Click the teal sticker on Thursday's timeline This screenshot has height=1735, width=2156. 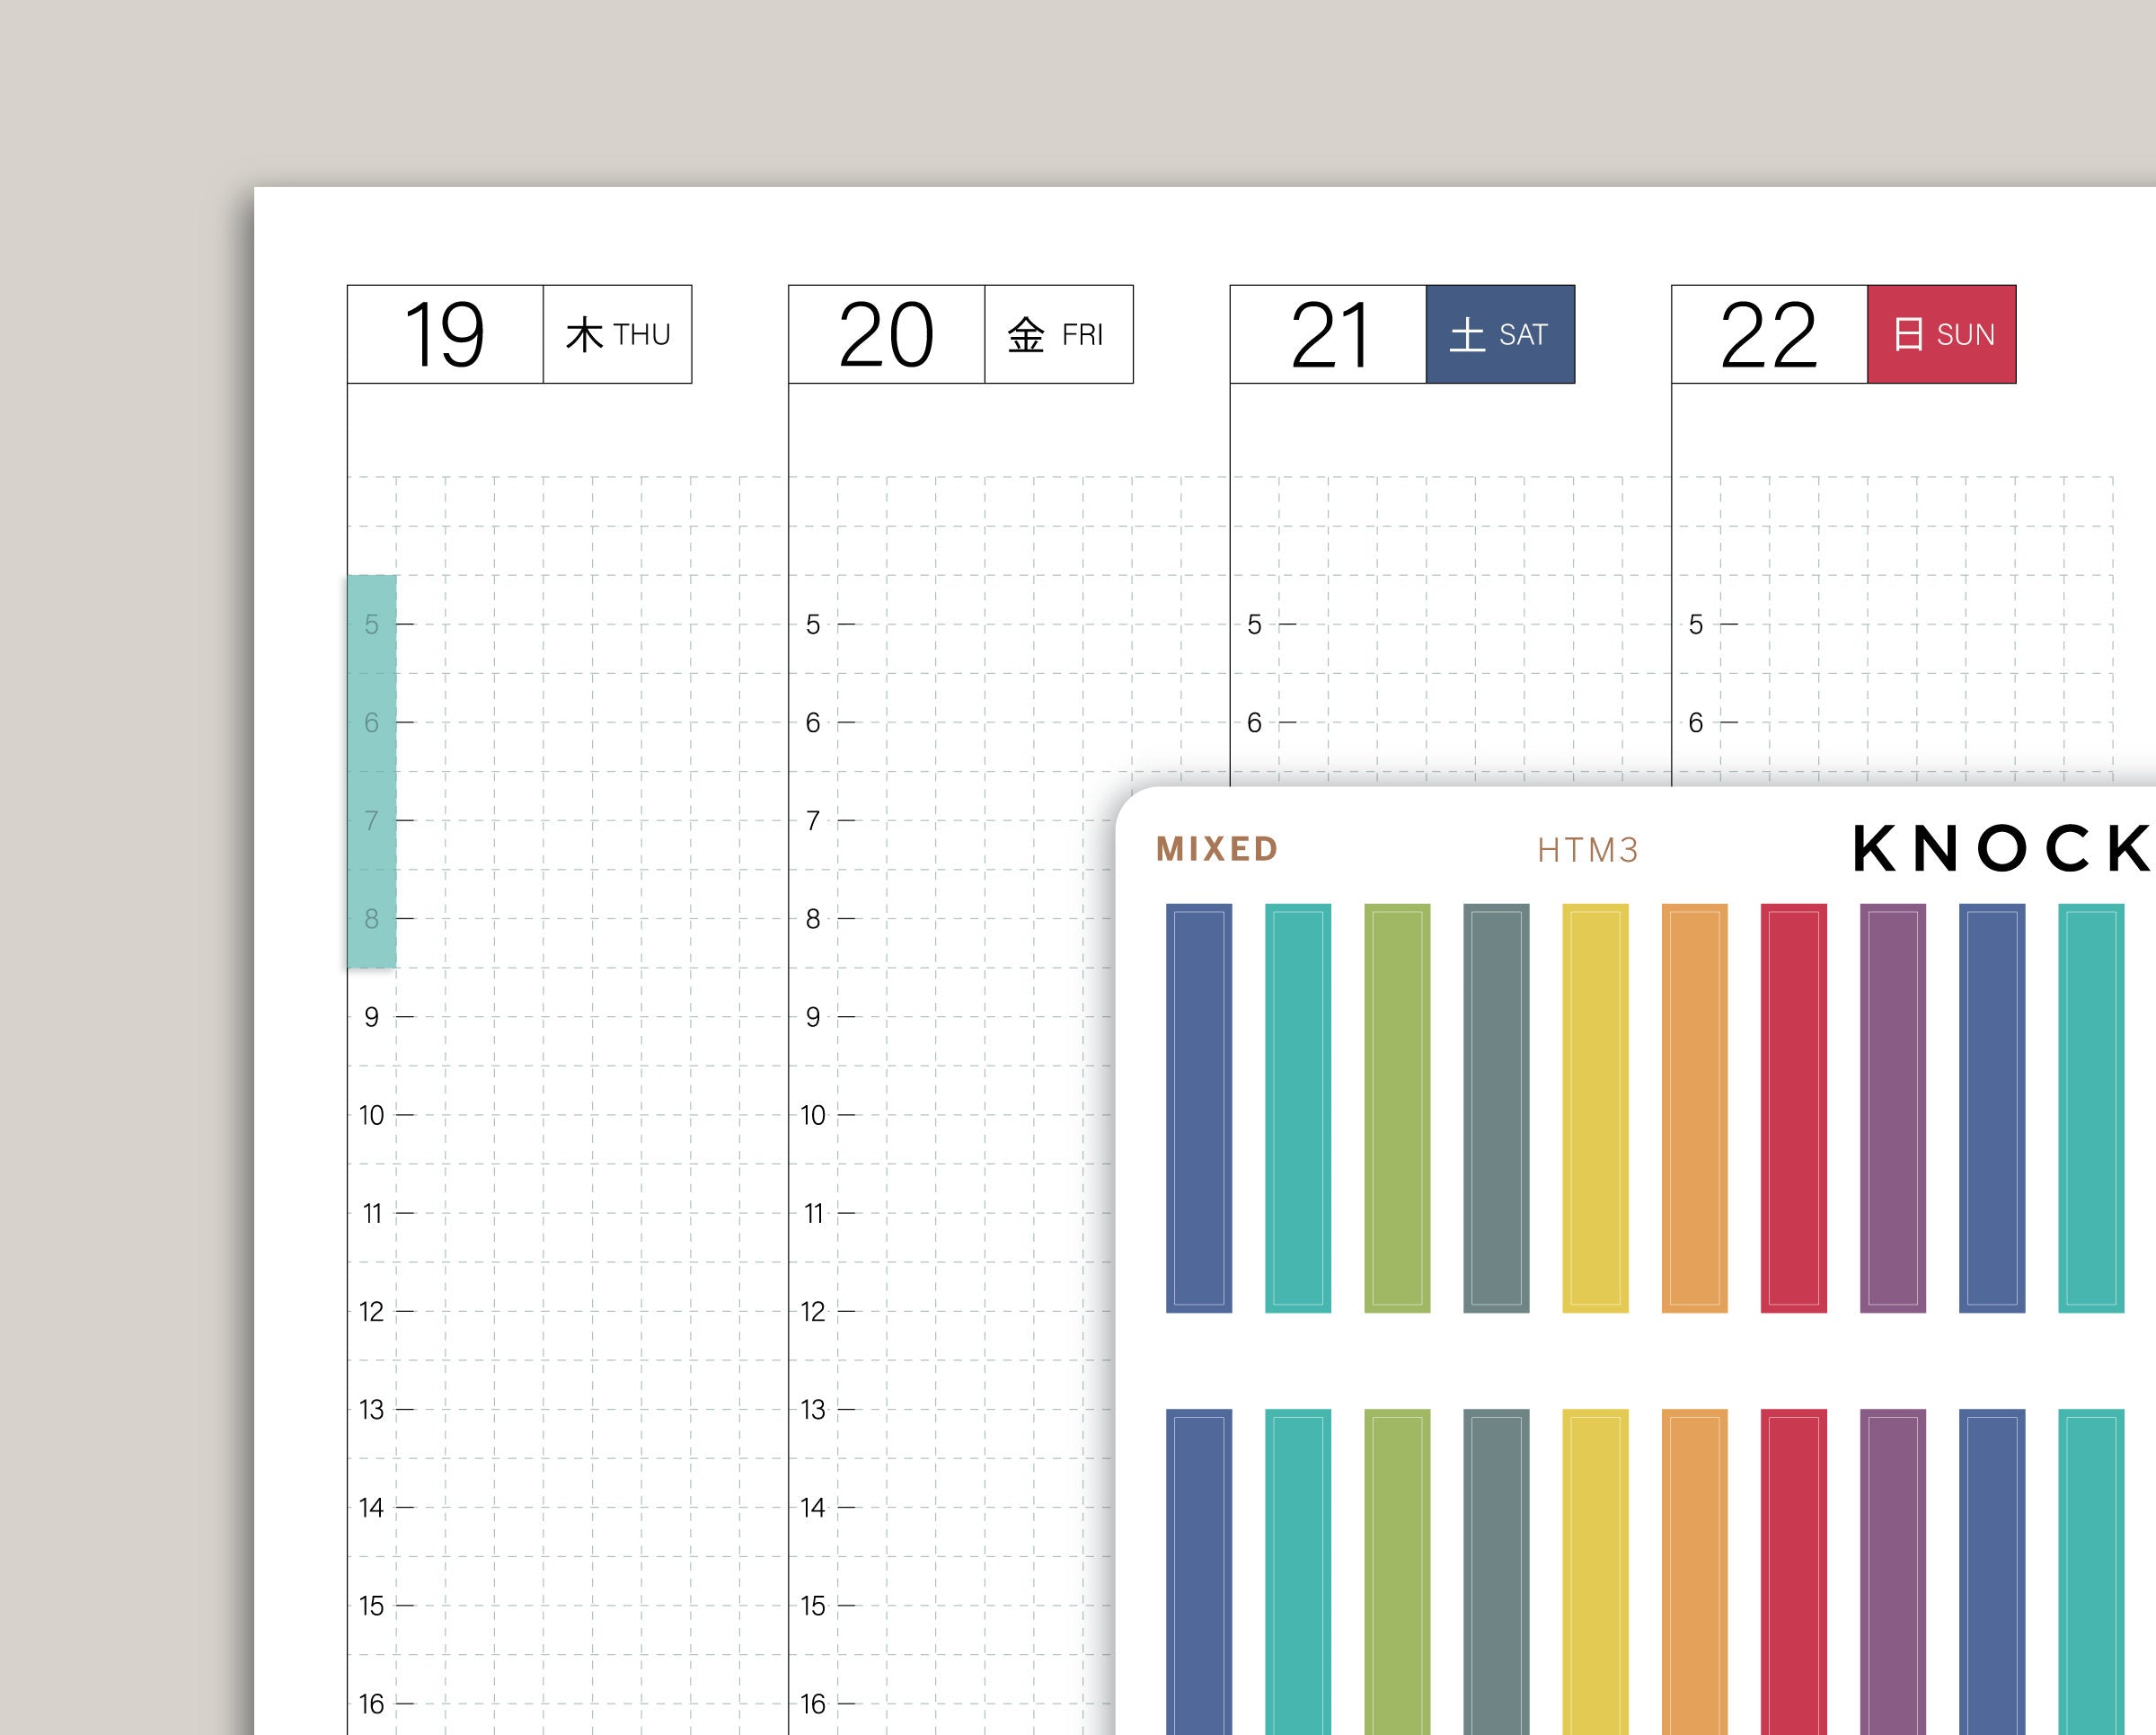click(x=372, y=770)
